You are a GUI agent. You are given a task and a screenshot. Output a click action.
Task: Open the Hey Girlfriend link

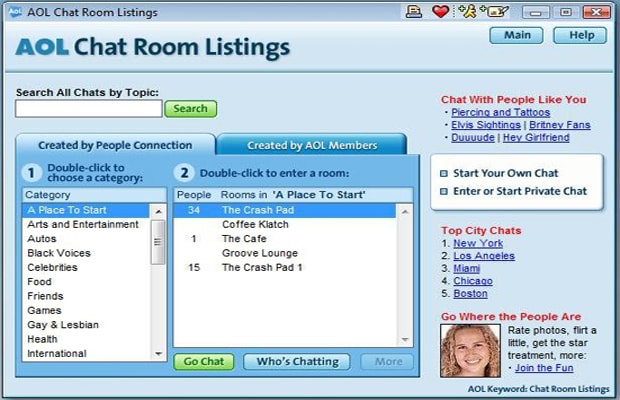(536, 138)
